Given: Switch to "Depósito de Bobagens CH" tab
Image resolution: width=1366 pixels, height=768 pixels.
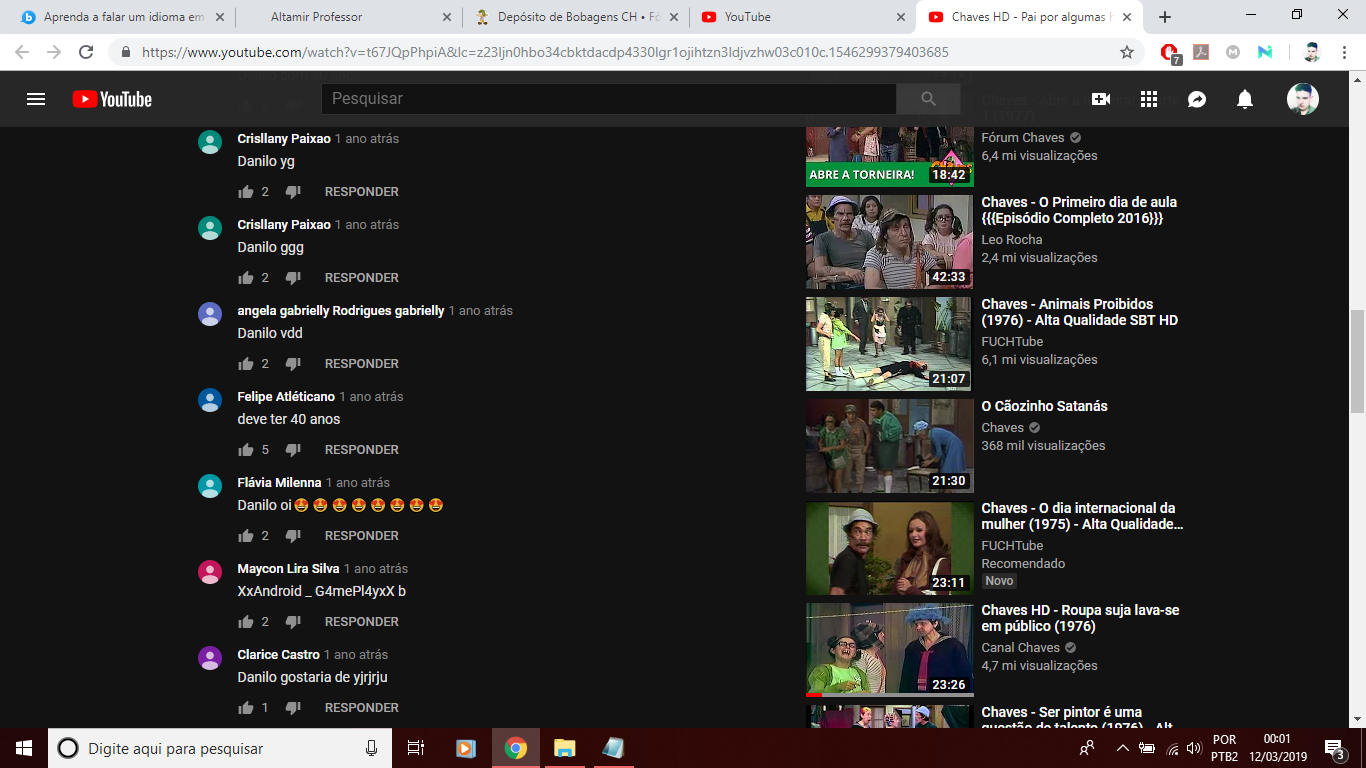Looking at the screenshot, I should (575, 17).
